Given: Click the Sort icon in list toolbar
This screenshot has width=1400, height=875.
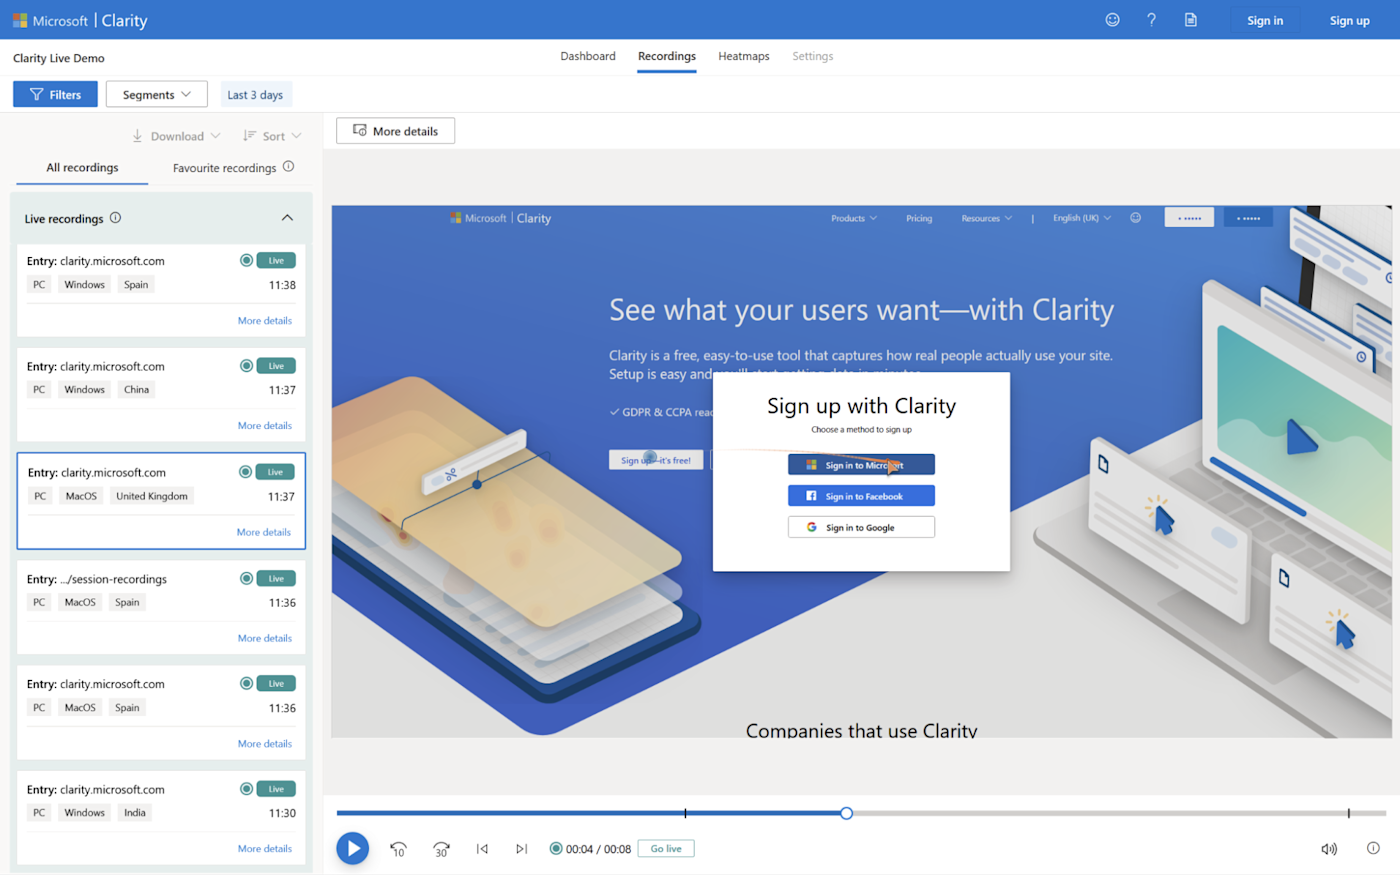Looking at the screenshot, I should point(249,136).
